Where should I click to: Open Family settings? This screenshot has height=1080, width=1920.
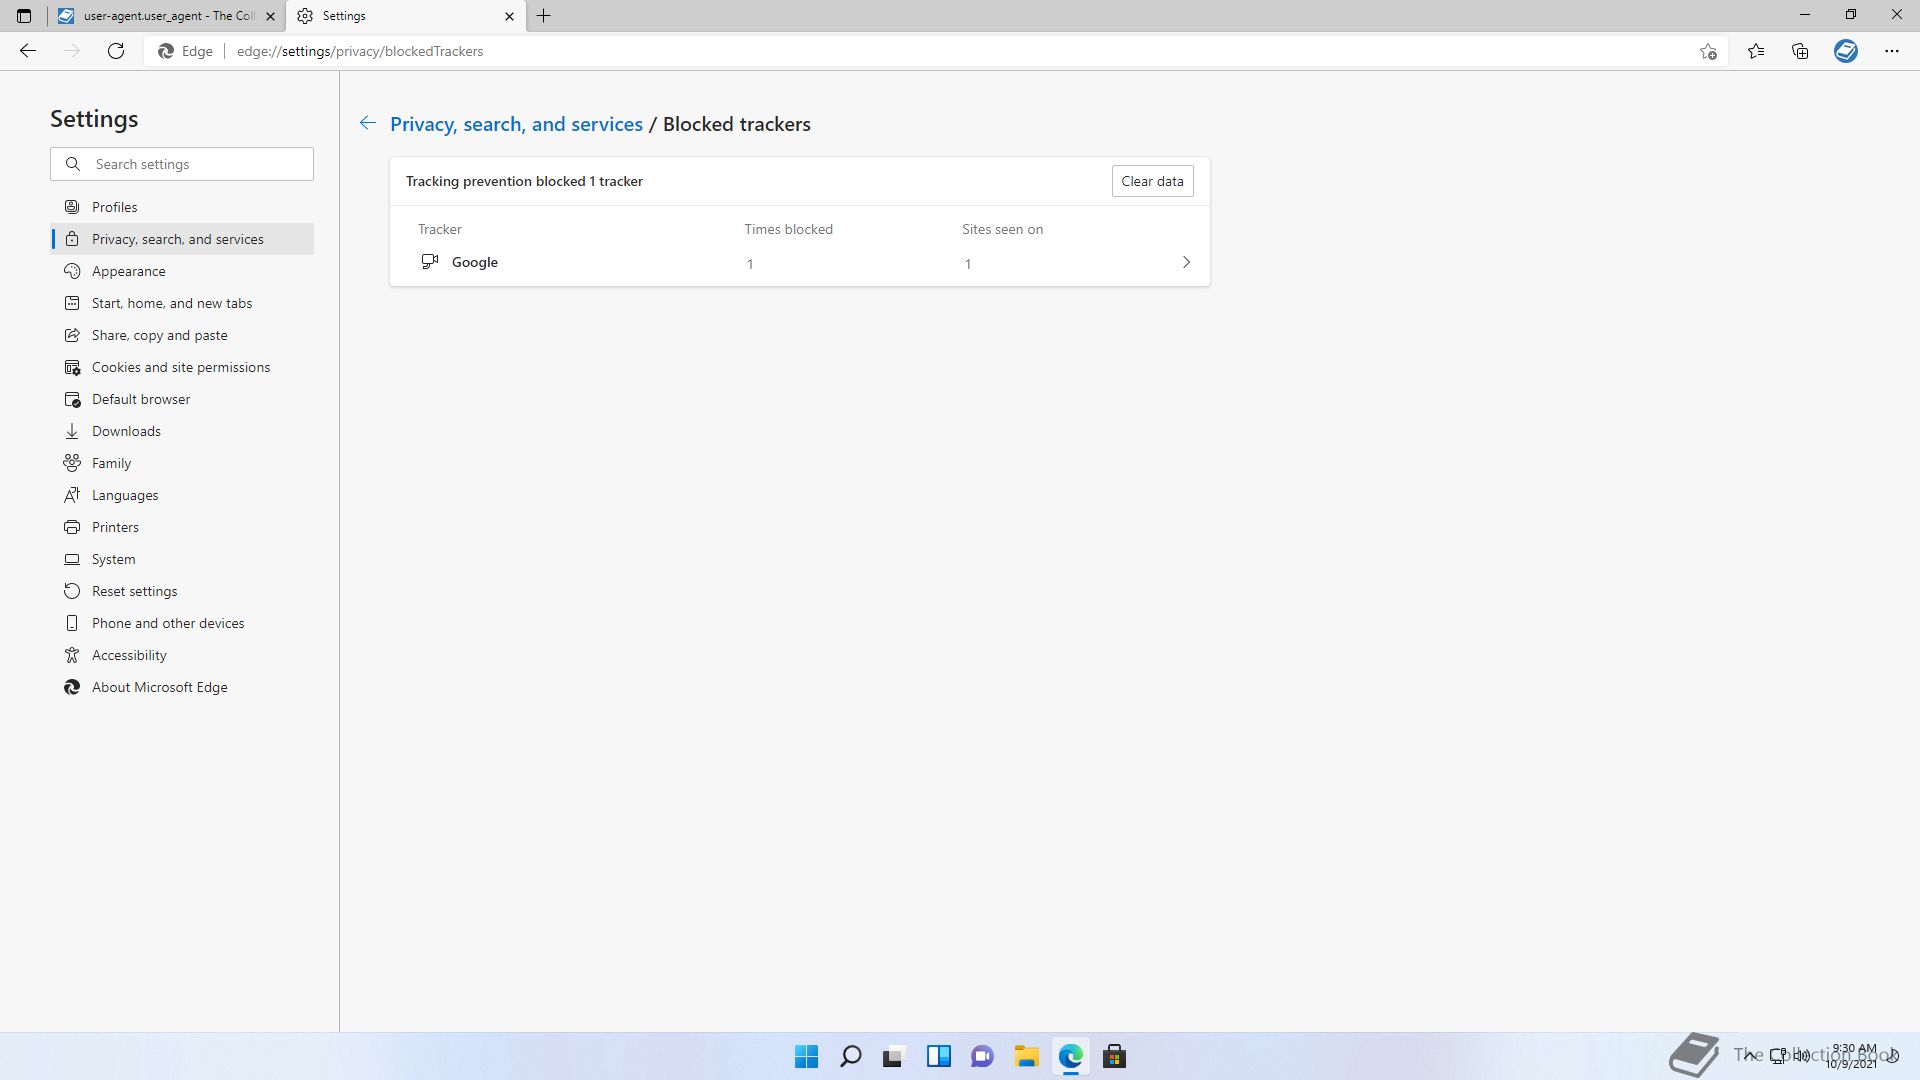pyautogui.click(x=182, y=463)
